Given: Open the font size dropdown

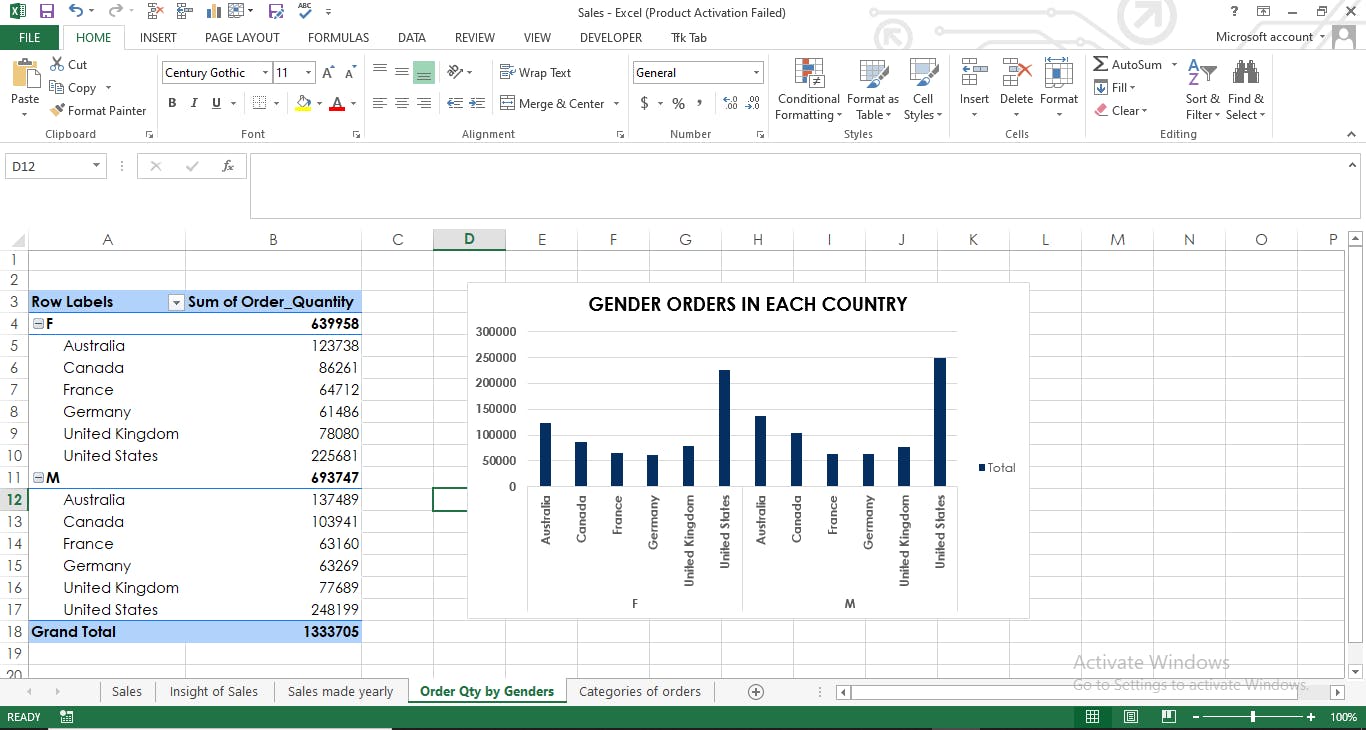Looking at the screenshot, I should [x=308, y=73].
